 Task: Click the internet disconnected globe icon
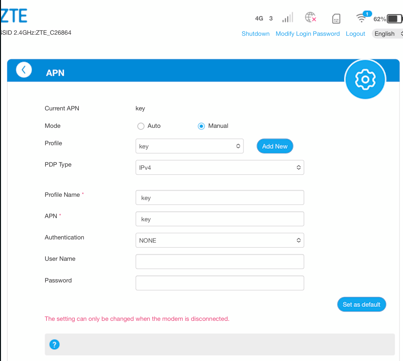[x=310, y=17]
